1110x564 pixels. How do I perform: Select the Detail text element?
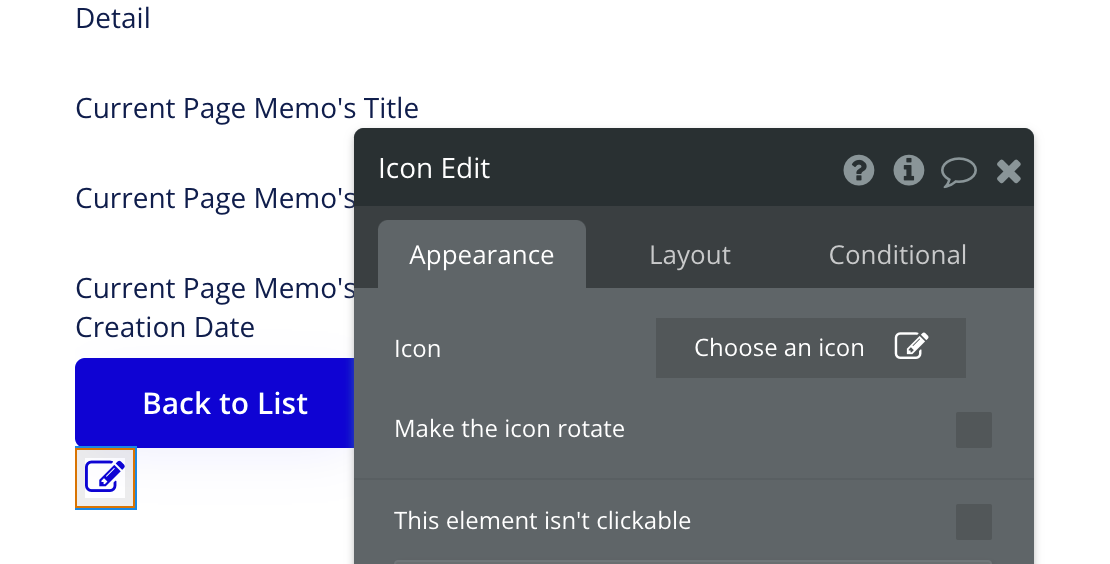(113, 18)
